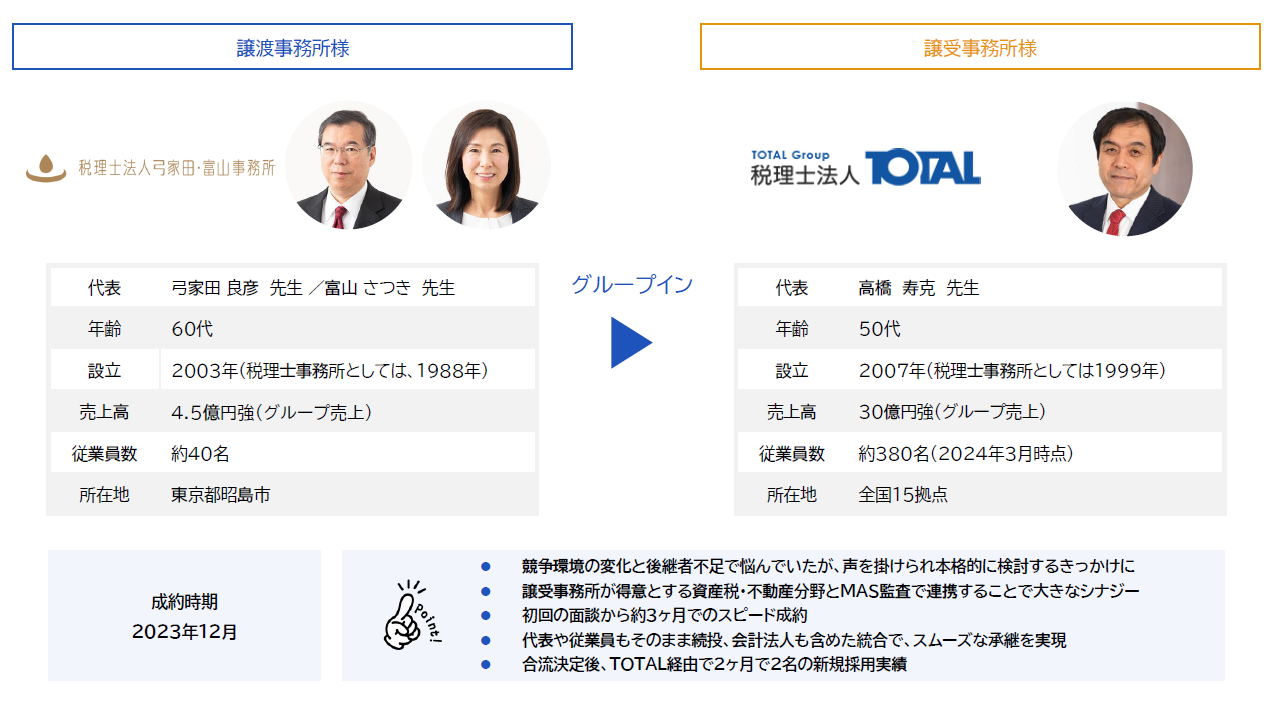
Task: Click the 所在地 label beside 全国15拠点
Action: (x=792, y=495)
